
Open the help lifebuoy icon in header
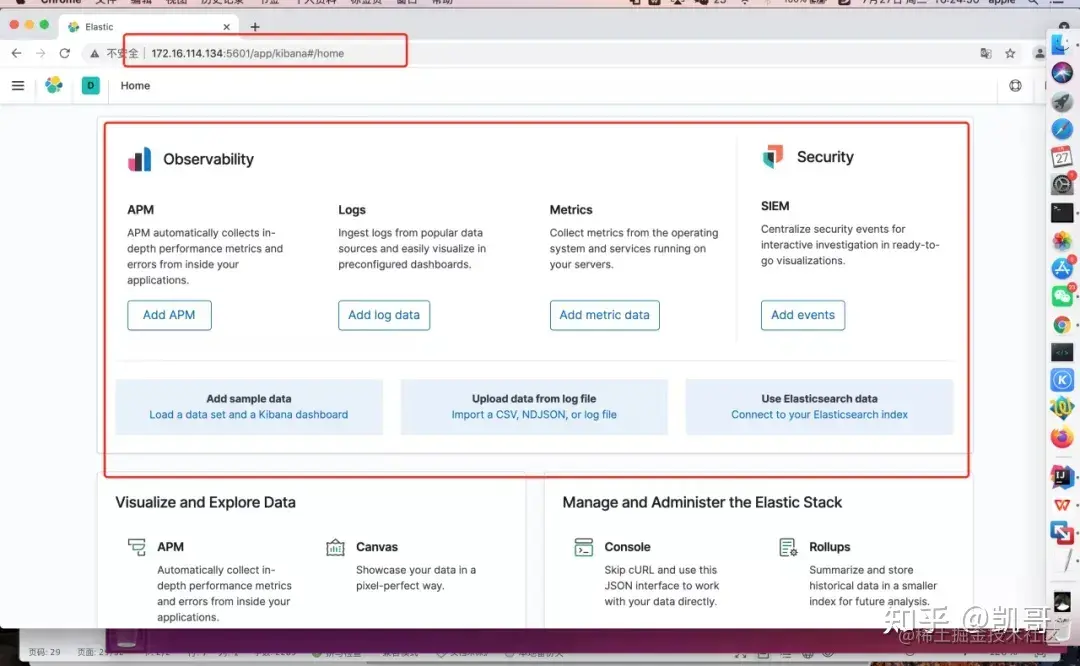[x=1015, y=85]
